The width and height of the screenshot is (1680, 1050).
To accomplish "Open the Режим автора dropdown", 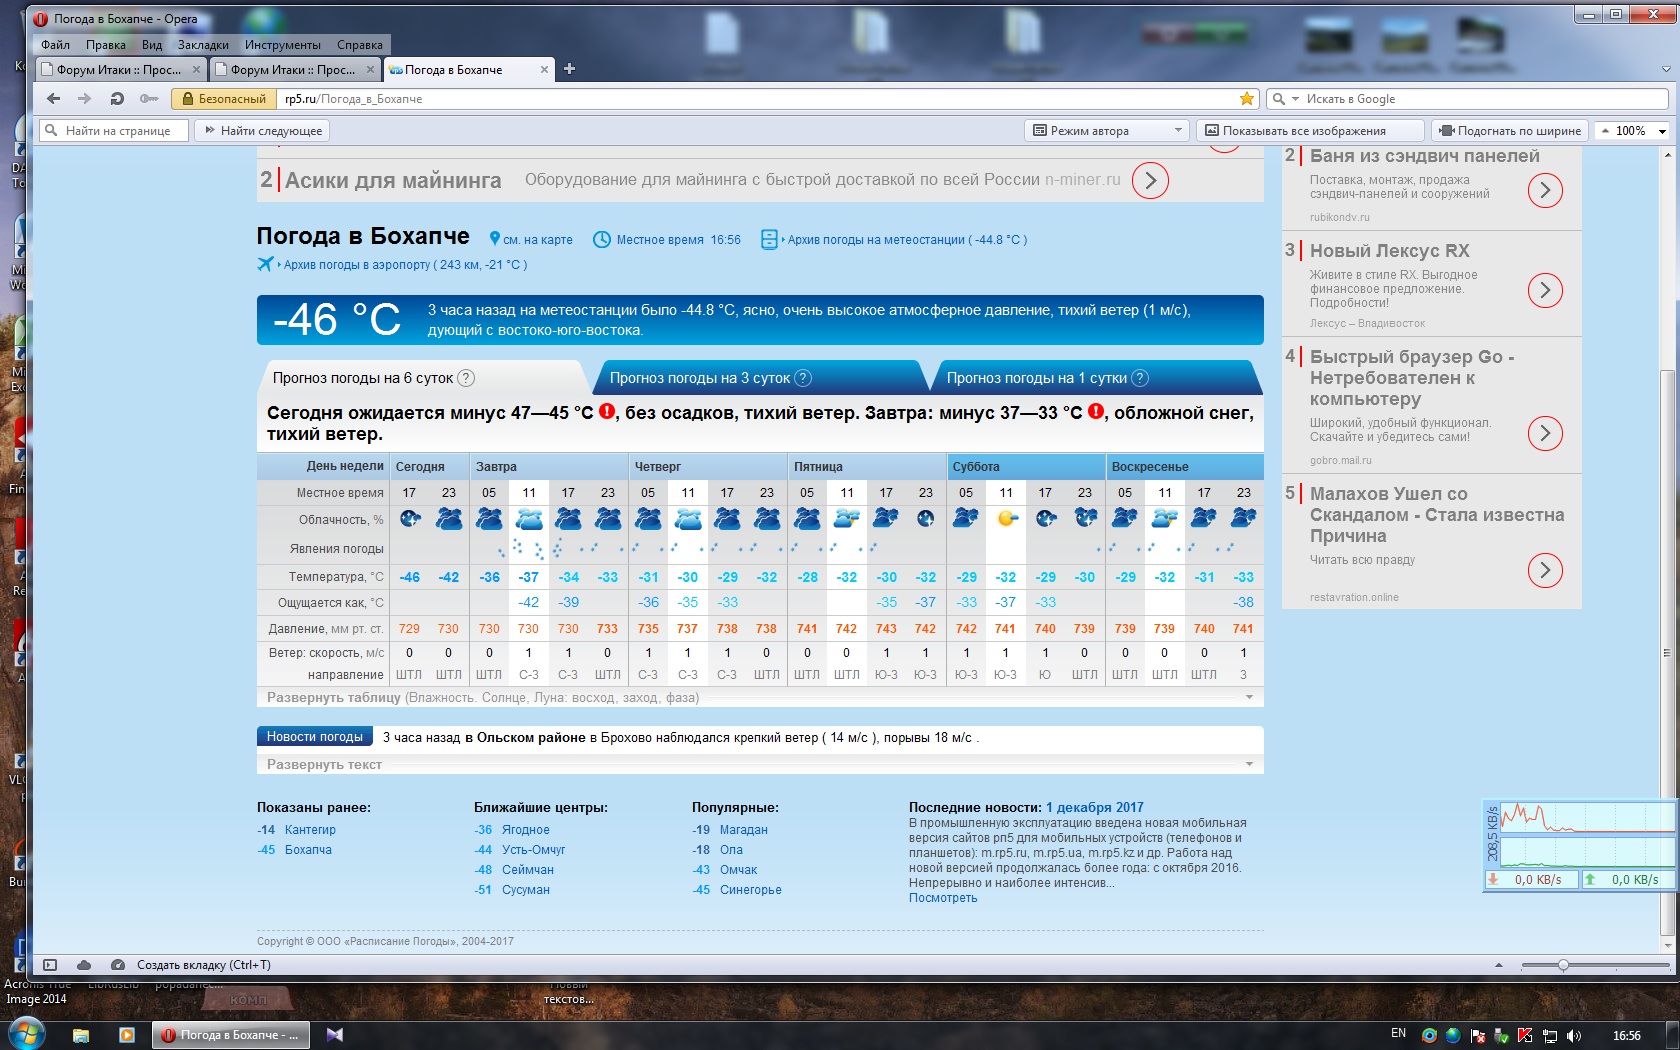I will 1107,131.
